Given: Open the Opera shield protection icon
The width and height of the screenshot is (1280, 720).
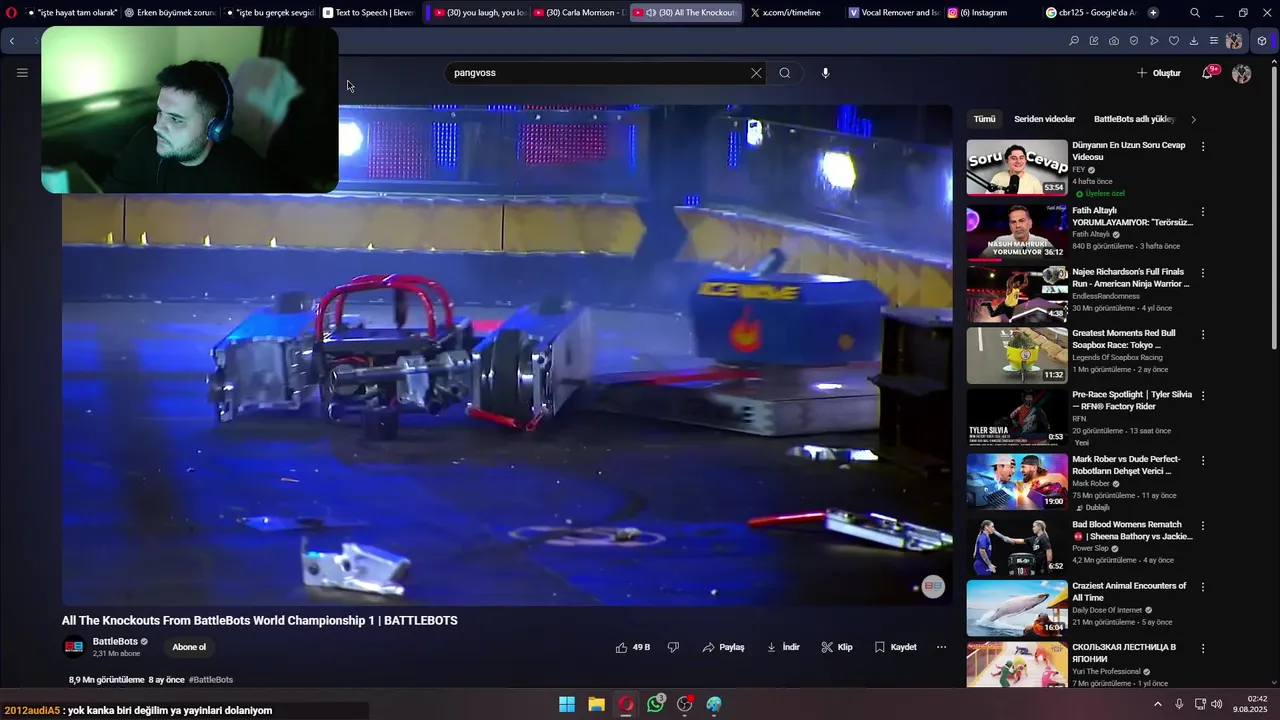Looking at the screenshot, I should coord(1134,41).
